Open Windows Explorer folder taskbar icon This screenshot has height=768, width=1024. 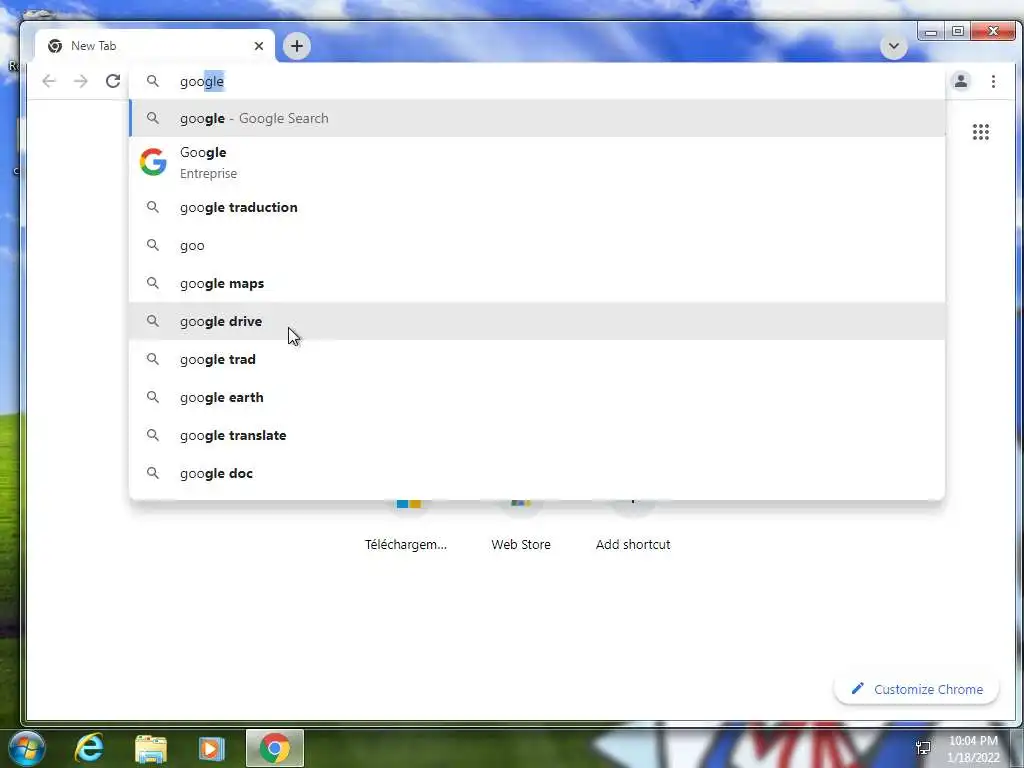click(151, 748)
